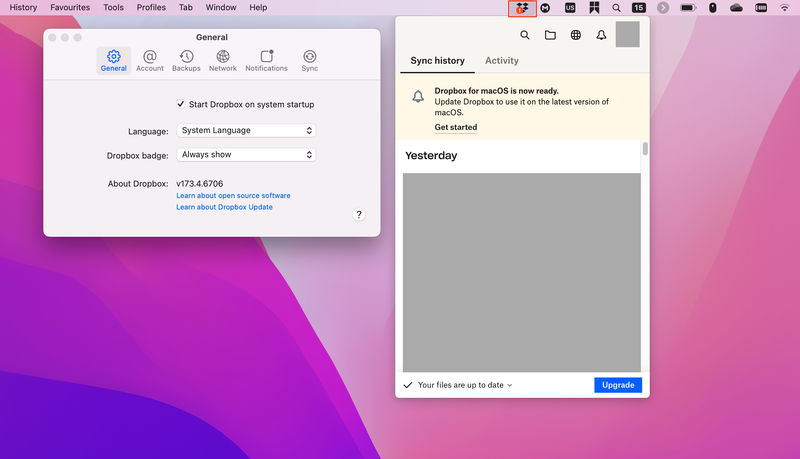Open the Dropbox badge dropdown
The height and width of the screenshot is (459, 800).
click(246, 155)
